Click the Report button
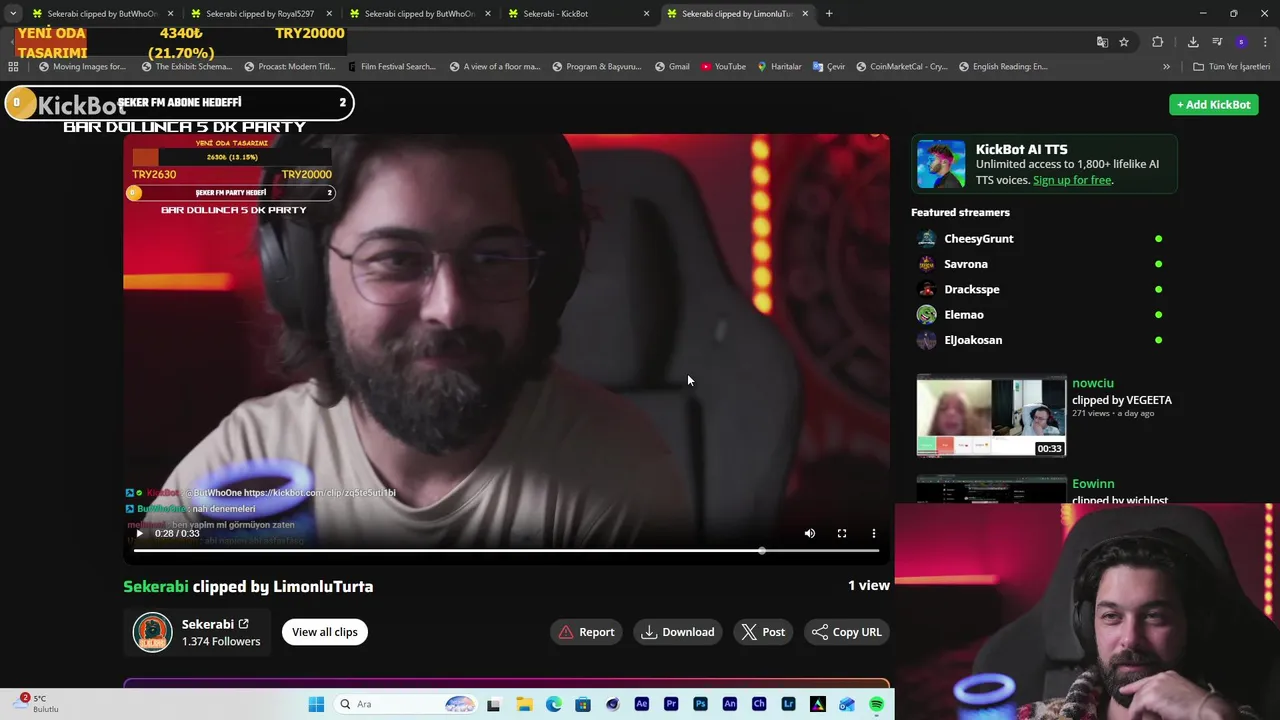 click(x=586, y=632)
